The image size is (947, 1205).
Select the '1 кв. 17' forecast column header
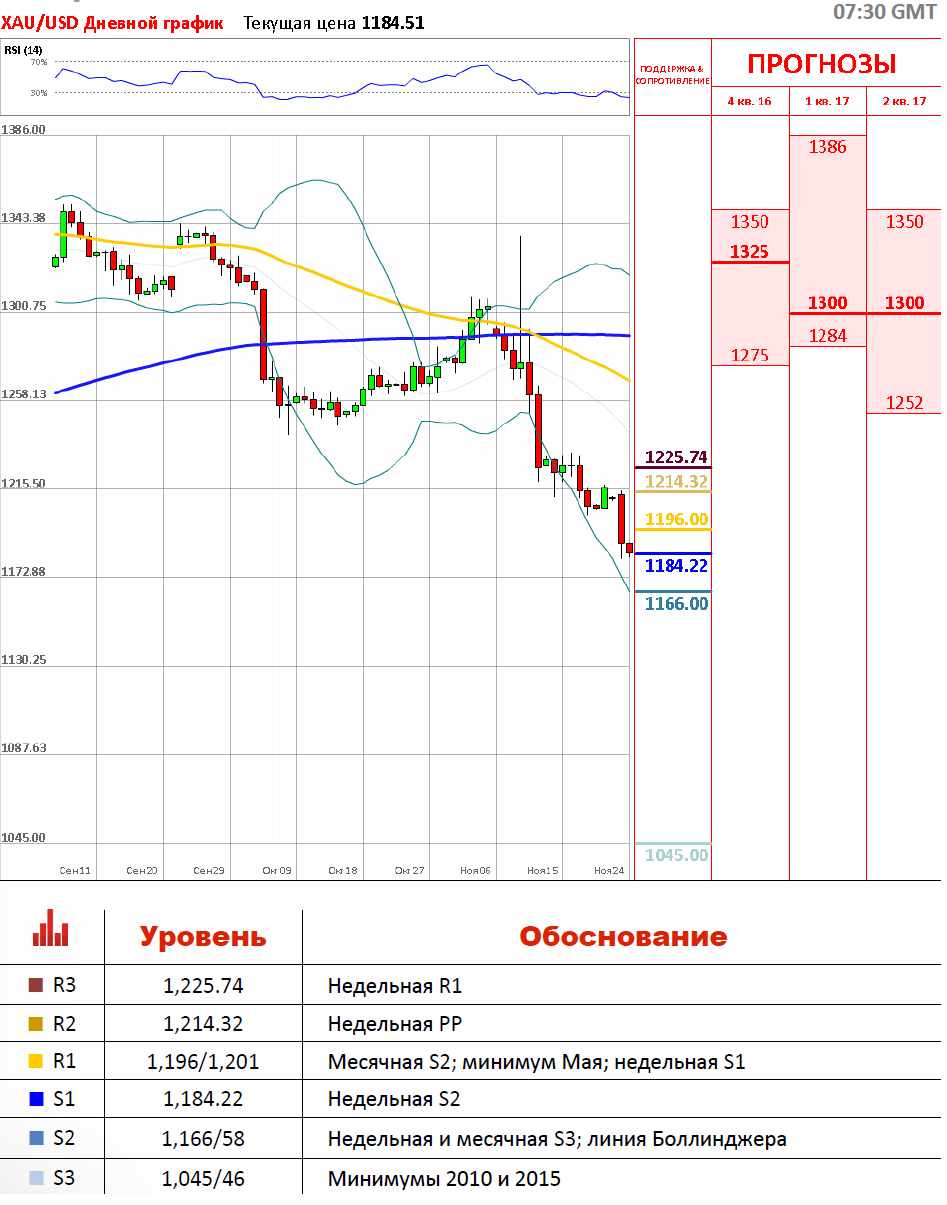pos(827,101)
